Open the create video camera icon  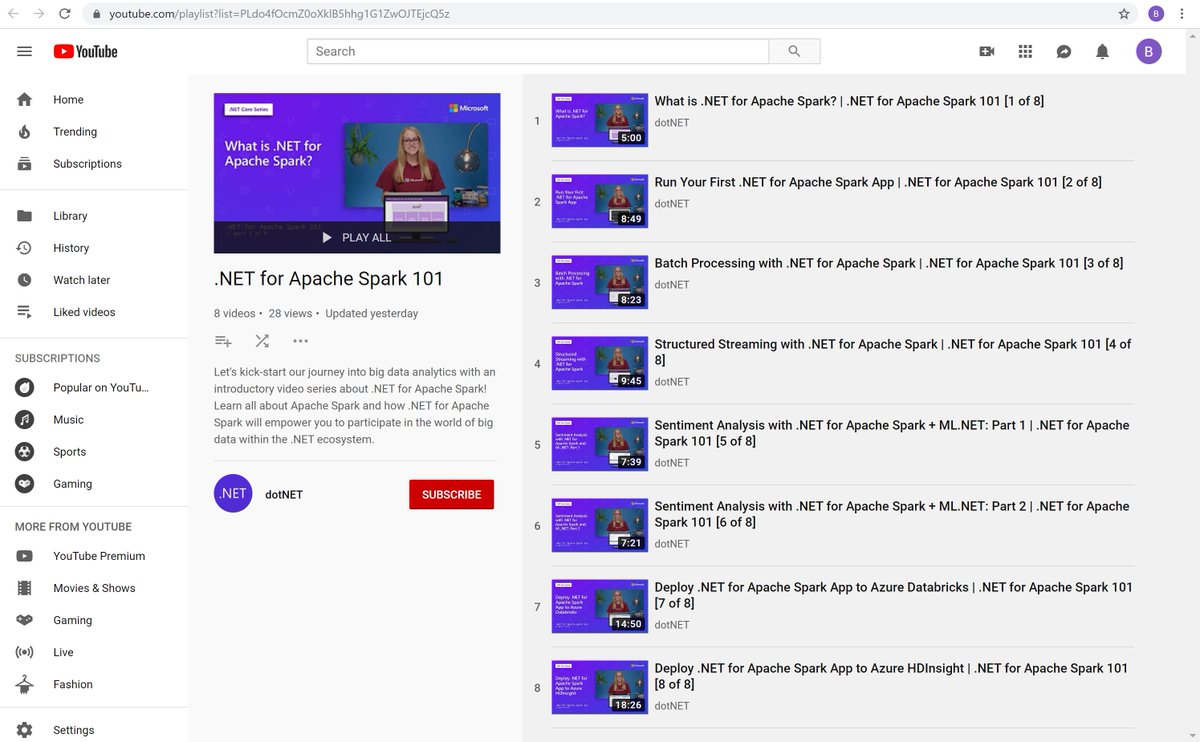point(987,51)
